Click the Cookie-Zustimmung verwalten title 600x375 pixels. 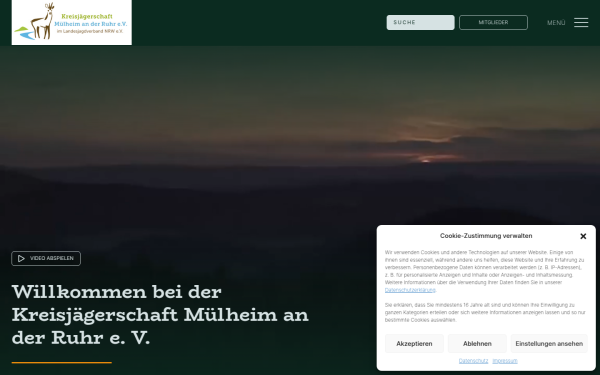click(486, 236)
